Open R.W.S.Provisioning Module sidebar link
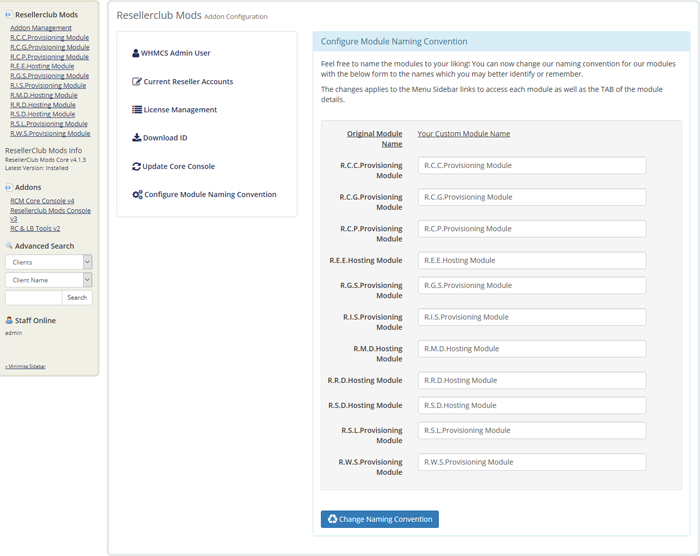The width and height of the screenshot is (700, 556). coord(50,134)
